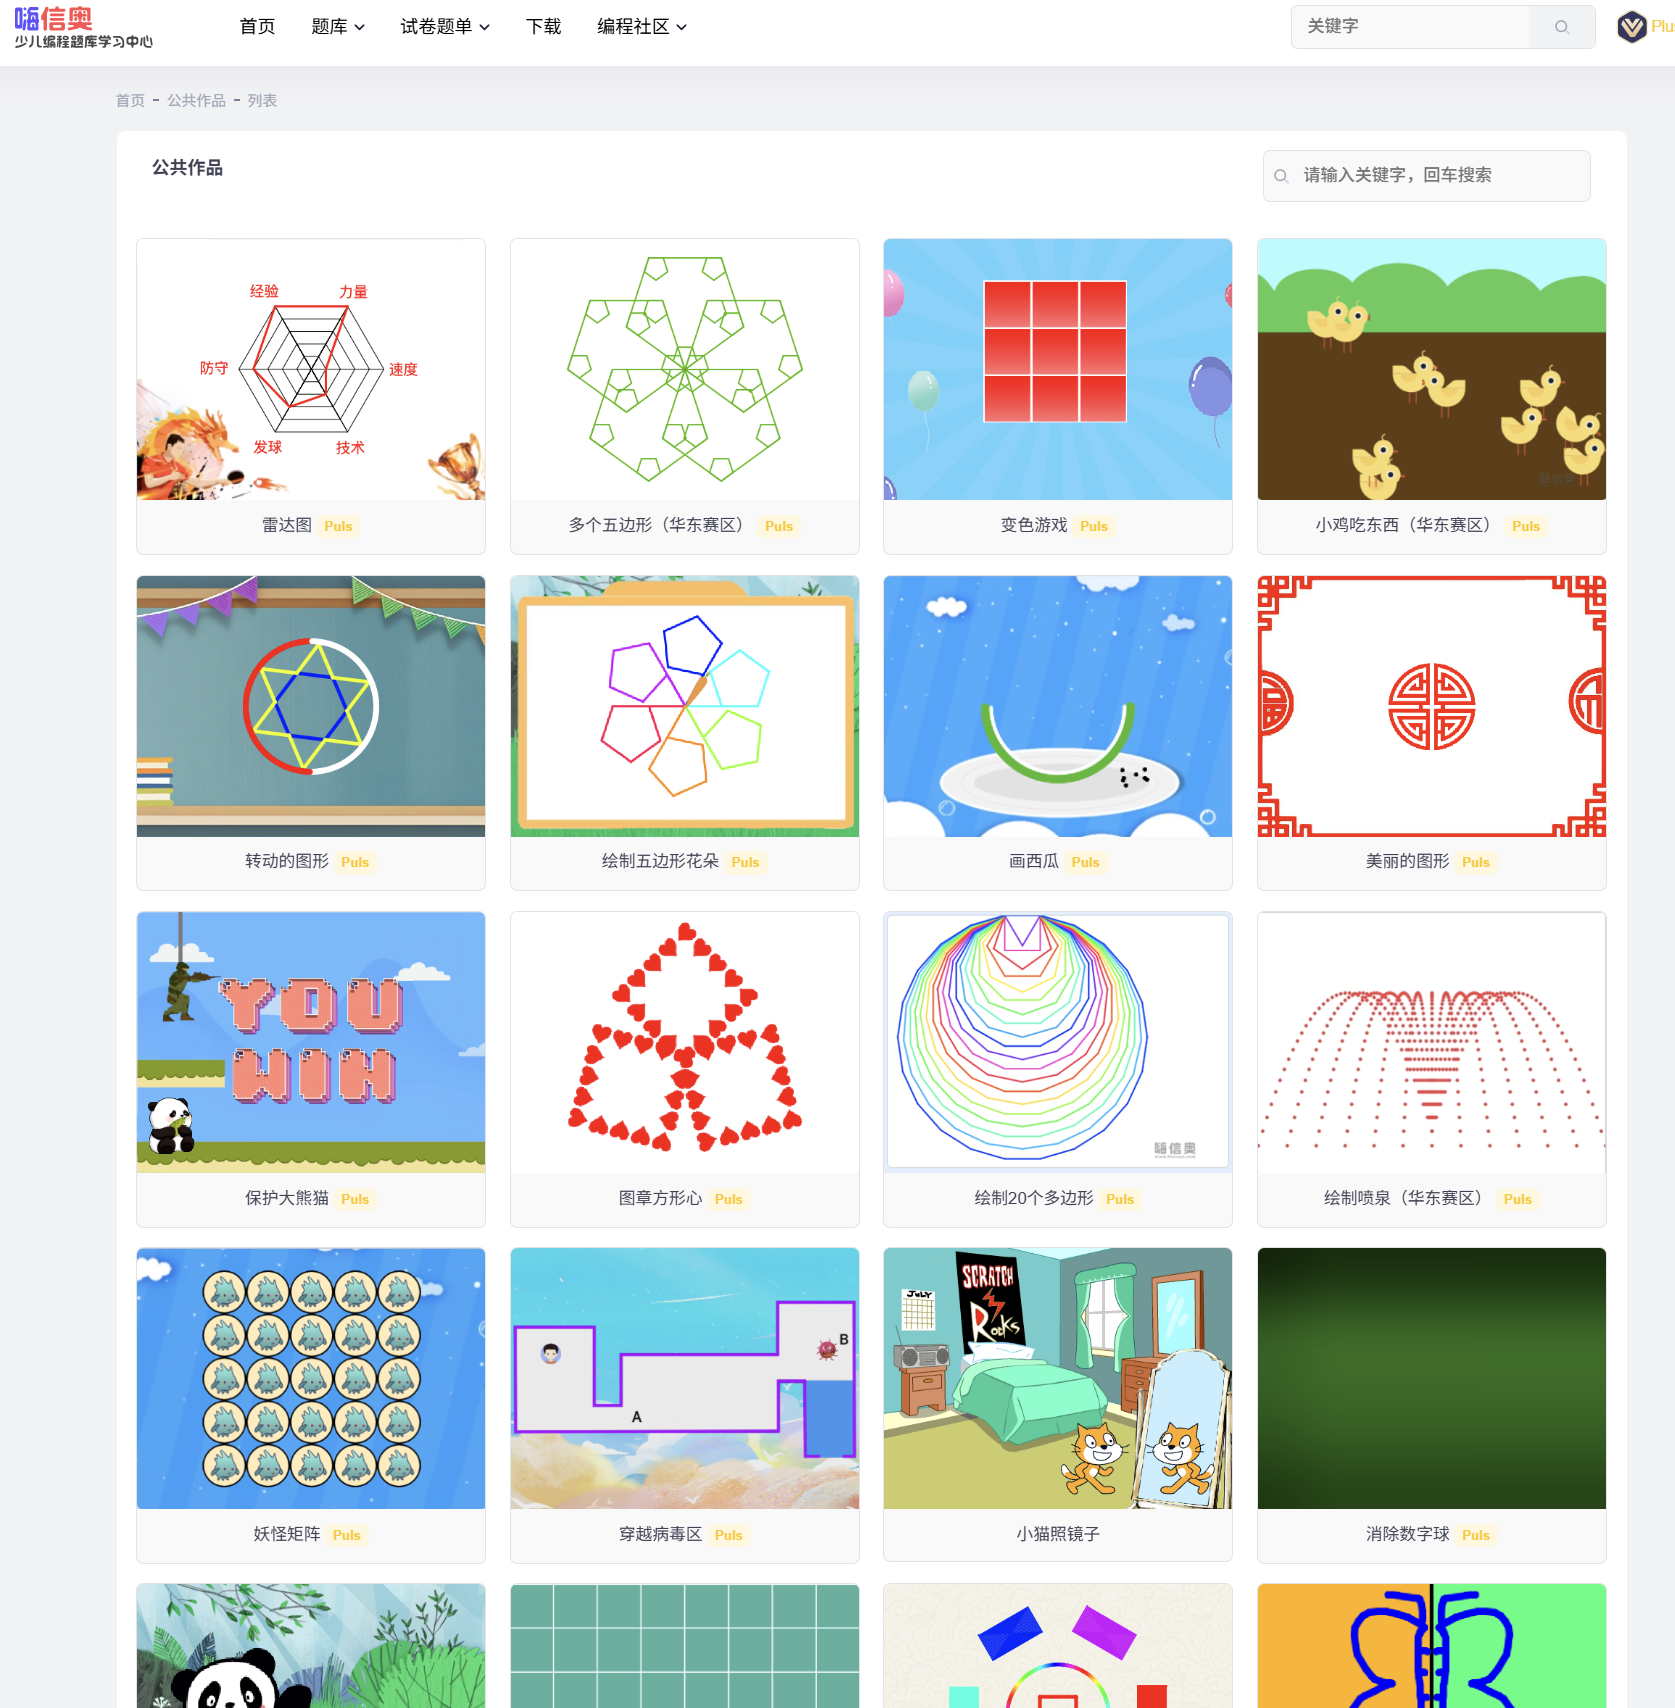Open the colored rectangles ring thumbnail
This screenshot has height=1708, width=1675.
coord(1058,1646)
